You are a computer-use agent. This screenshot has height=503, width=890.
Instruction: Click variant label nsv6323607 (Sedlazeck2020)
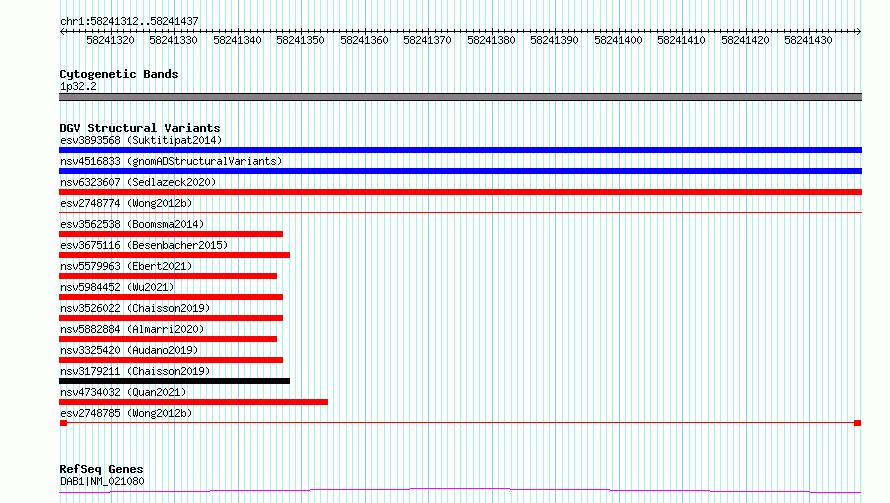[x=138, y=182]
